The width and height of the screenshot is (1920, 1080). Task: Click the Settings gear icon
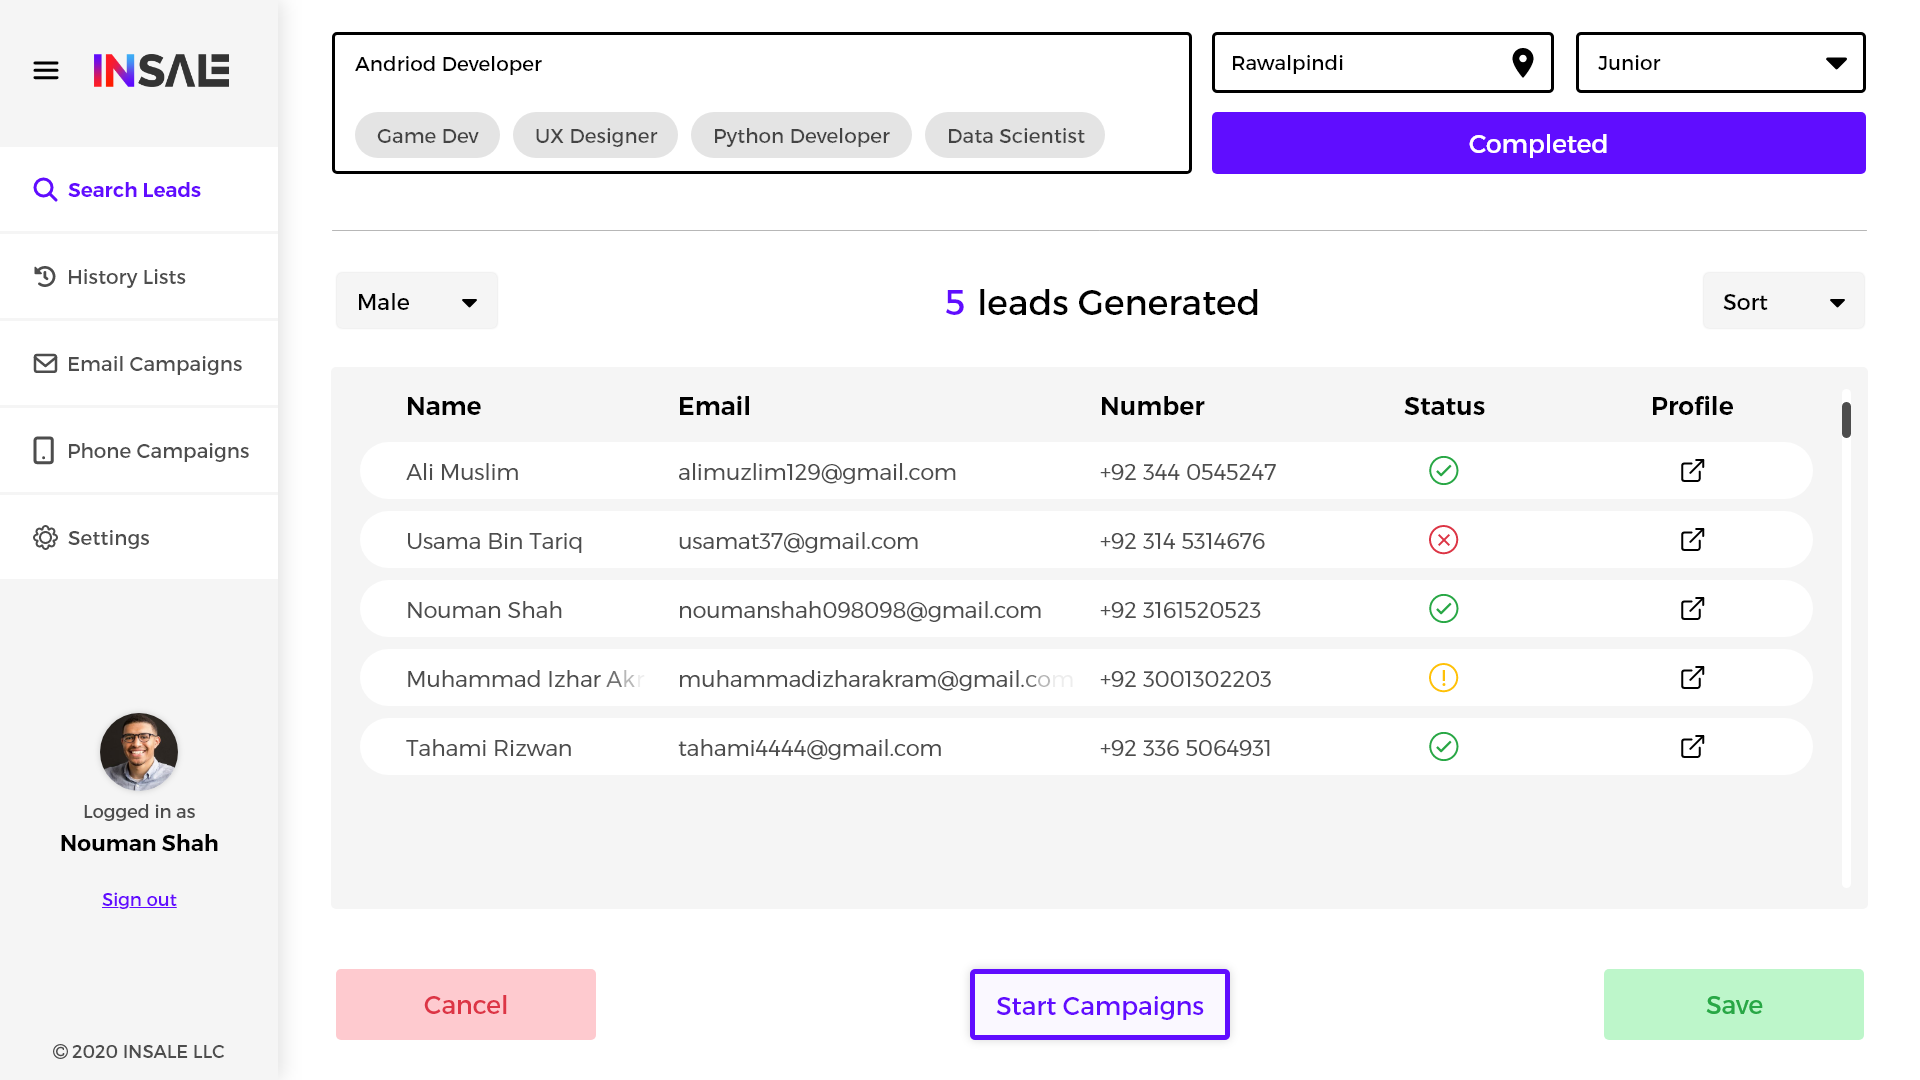coord(45,538)
